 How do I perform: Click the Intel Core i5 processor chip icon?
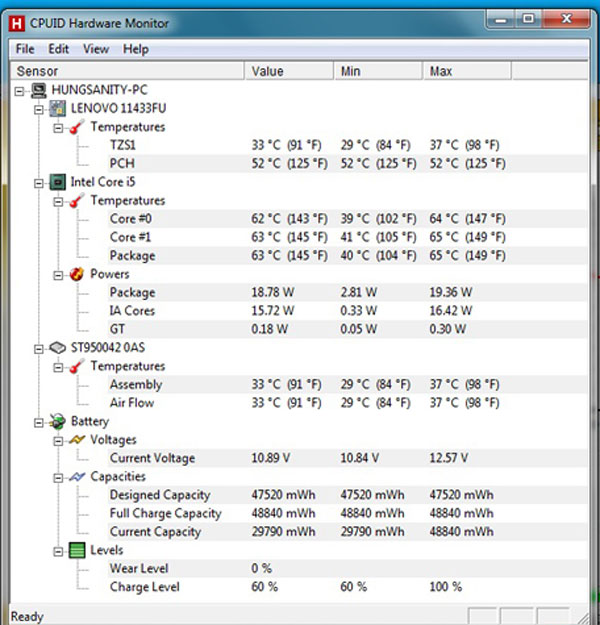coord(57,182)
